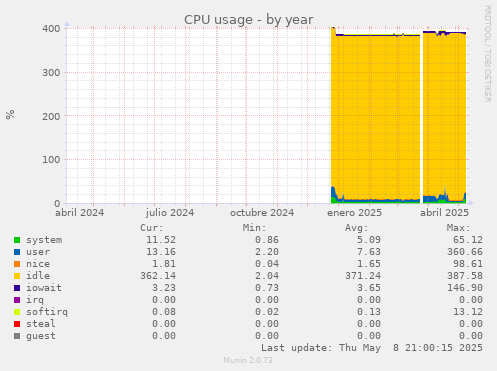Click the blue user legend swatch

tap(17, 252)
